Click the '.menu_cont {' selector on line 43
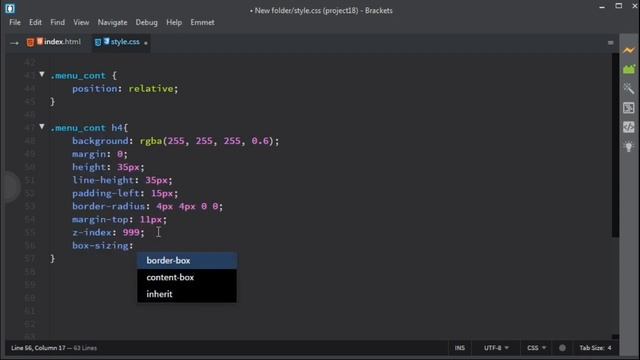The height and width of the screenshot is (360, 640). point(83,76)
